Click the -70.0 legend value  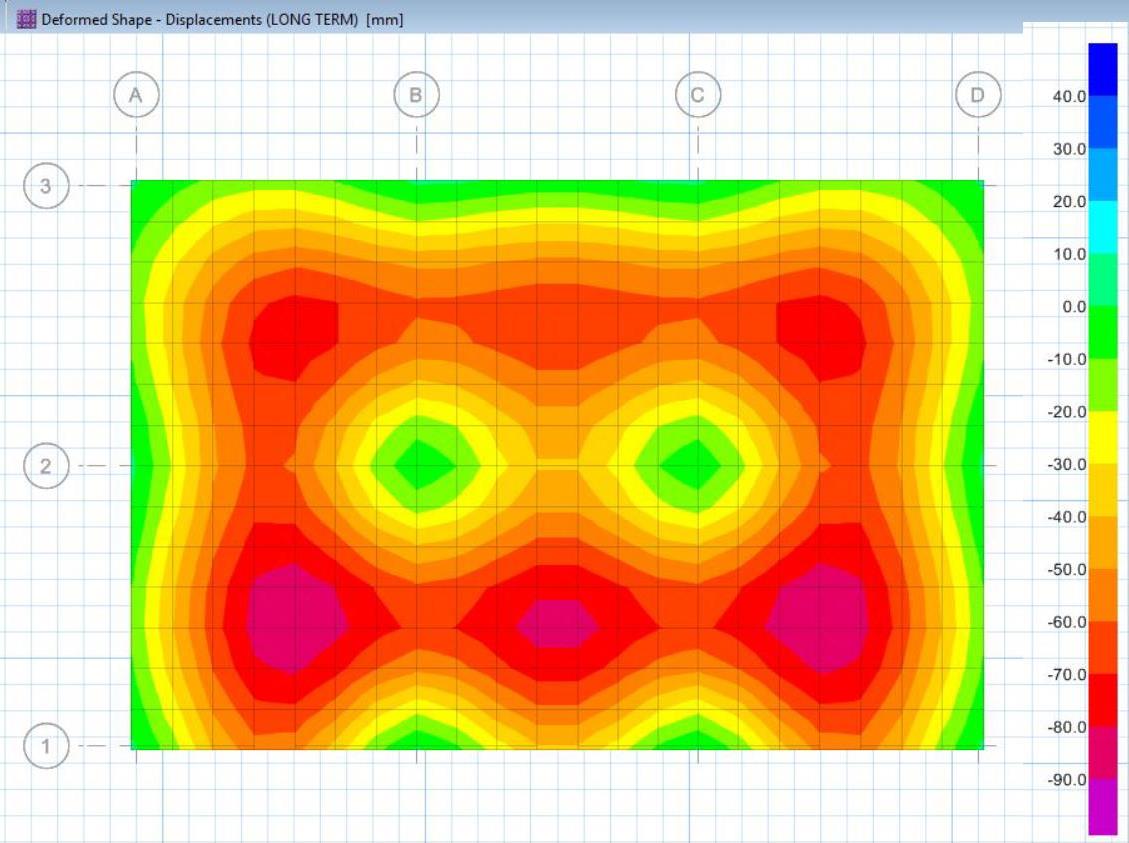pos(1067,675)
